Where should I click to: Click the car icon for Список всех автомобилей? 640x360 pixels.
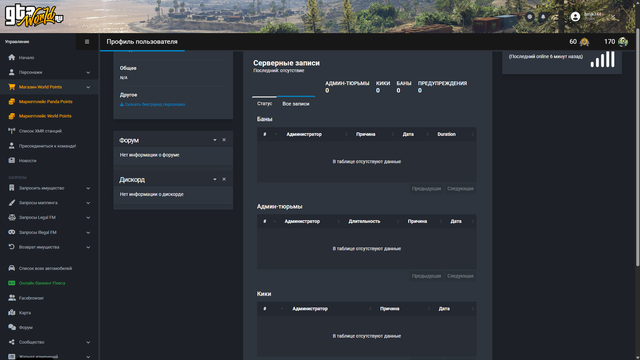point(11,268)
